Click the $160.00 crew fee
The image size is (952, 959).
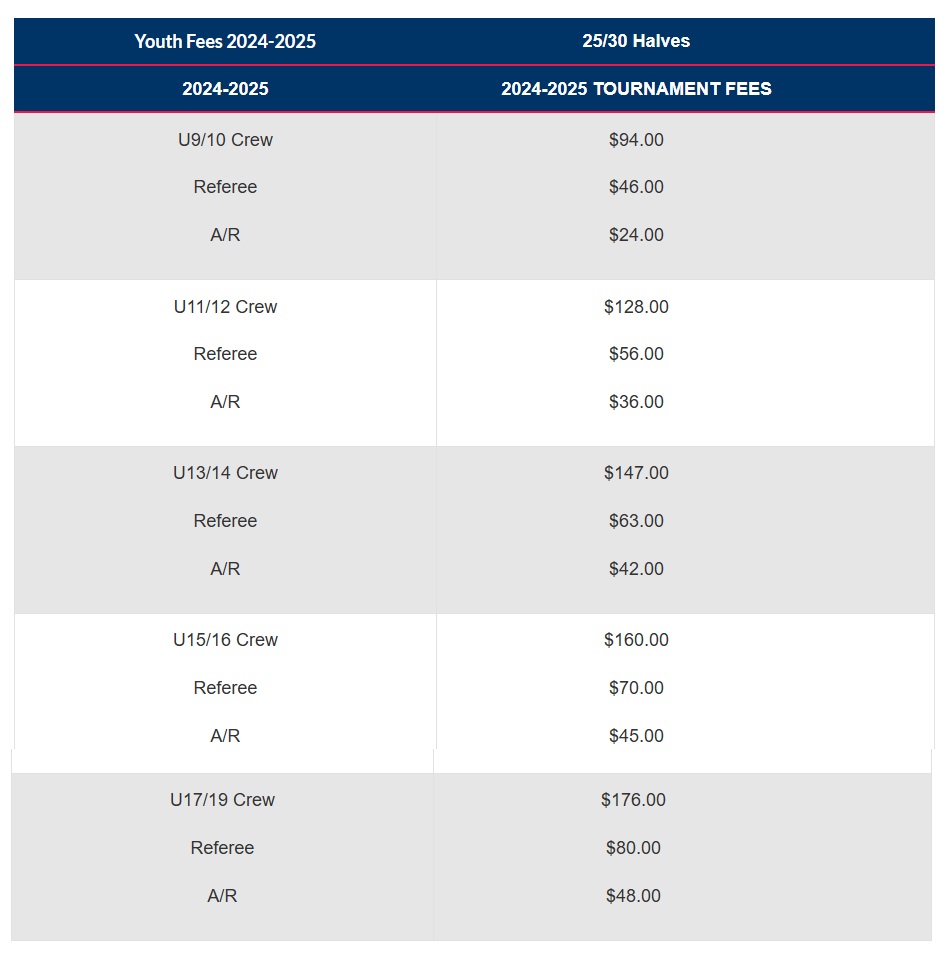636,640
